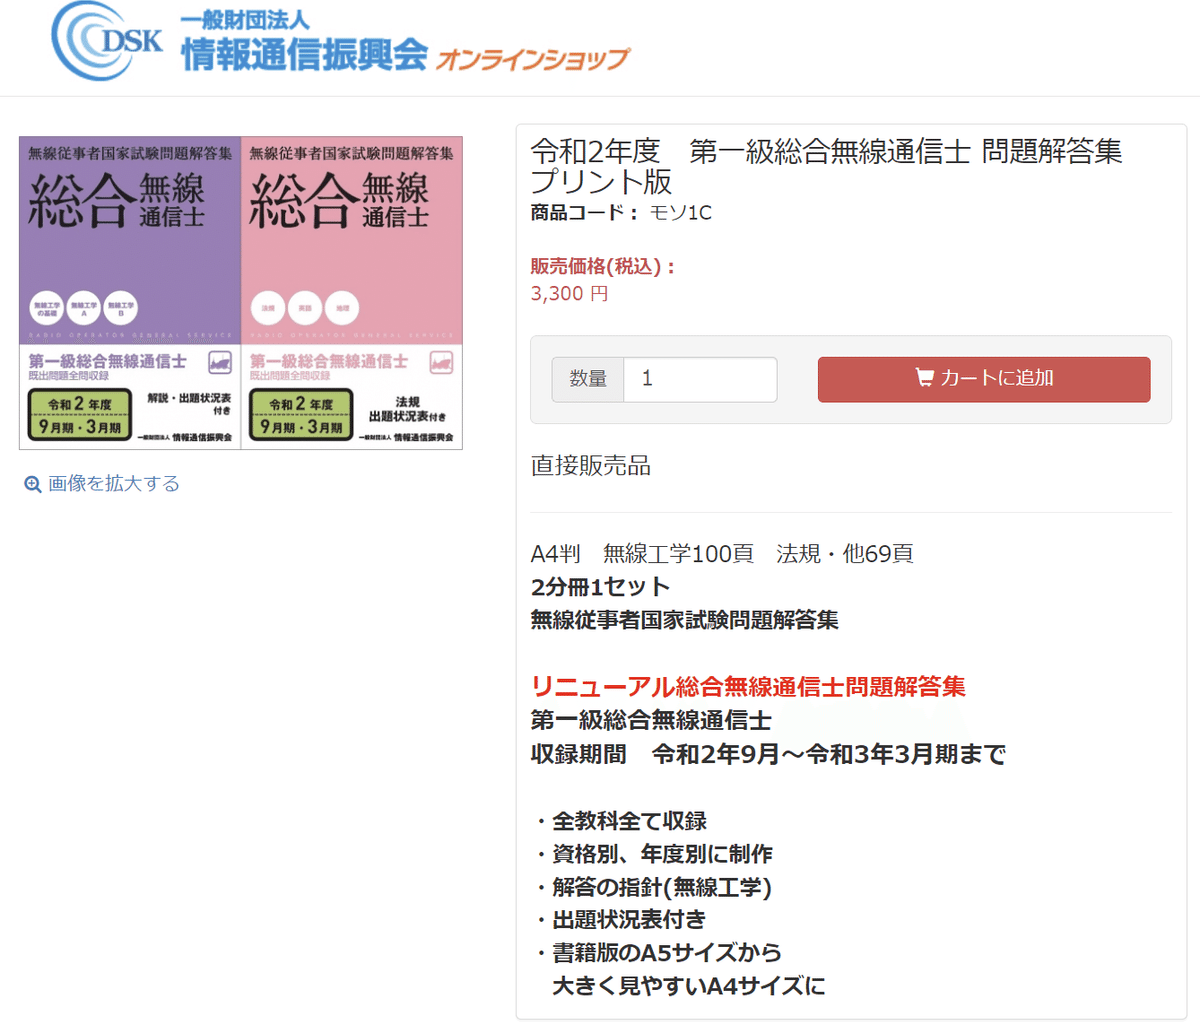Image resolution: width=1200 pixels, height=1032 pixels.
Task: Click the magnifier icon beside 画像を拡大する
Action: [x=33, y=484]
